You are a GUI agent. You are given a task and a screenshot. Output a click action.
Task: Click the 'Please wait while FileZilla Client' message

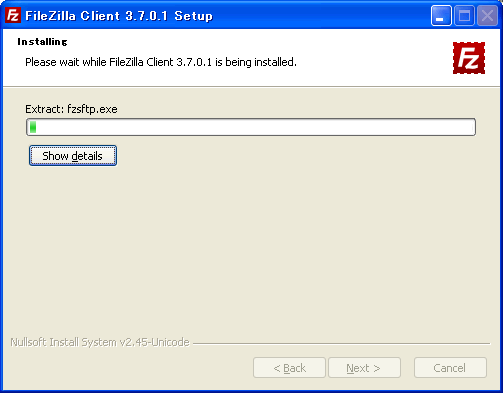[x=161, y=62]
